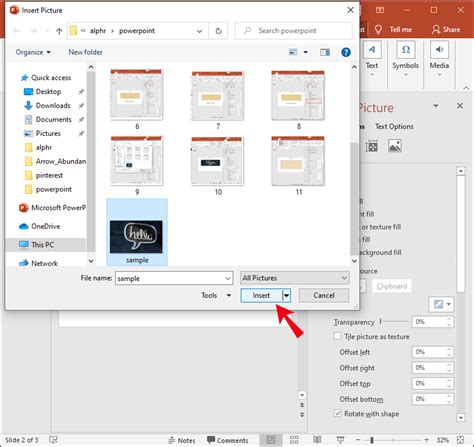
Task: Open Notes pane from status bar
Action: pyautogui.click(x=182, y=440)
